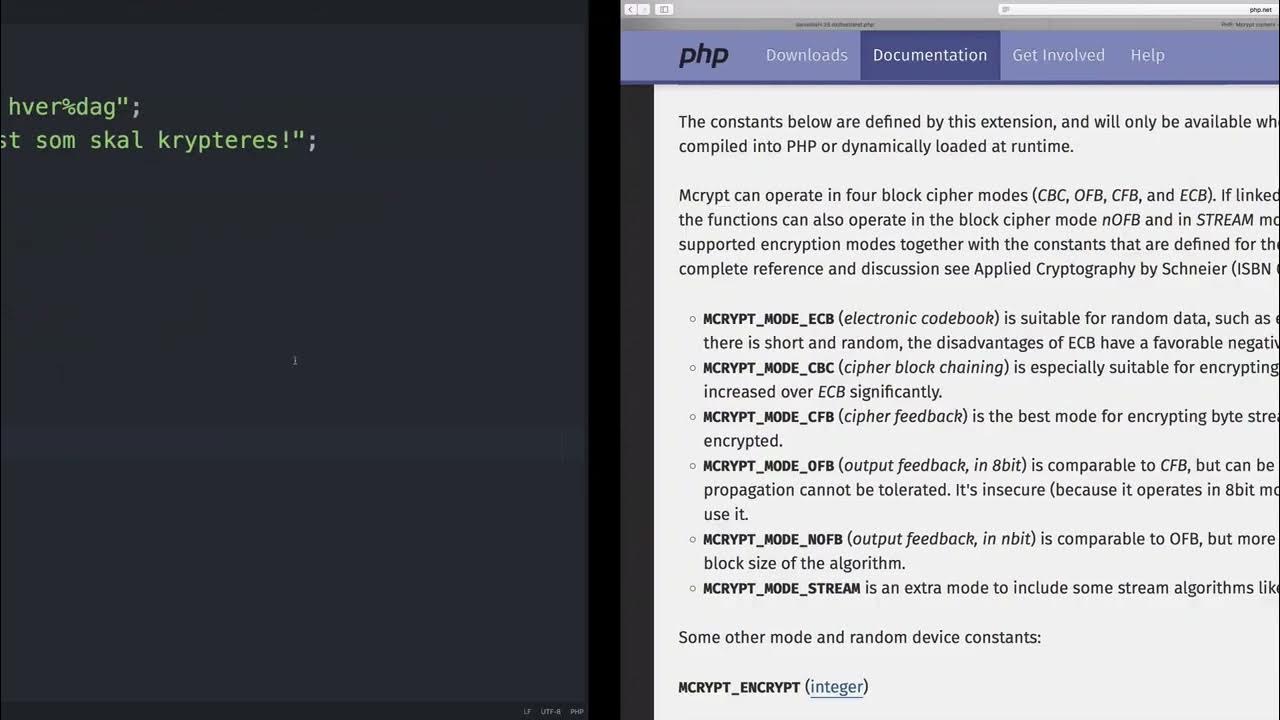Viewport: 1280px width, 720px height.
Task: Select the Documentation navigation item
Action: (929, 55)
